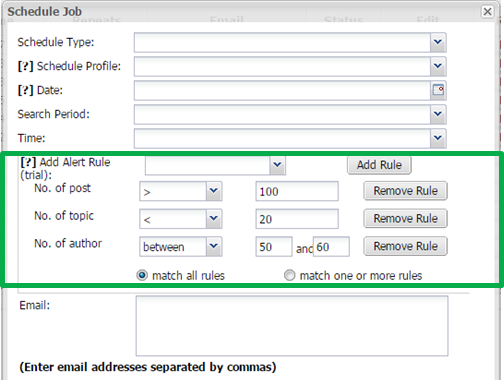Click the No. of topic value field 20
The height and width of the screenshot is (380, 504).
[297, 219]
